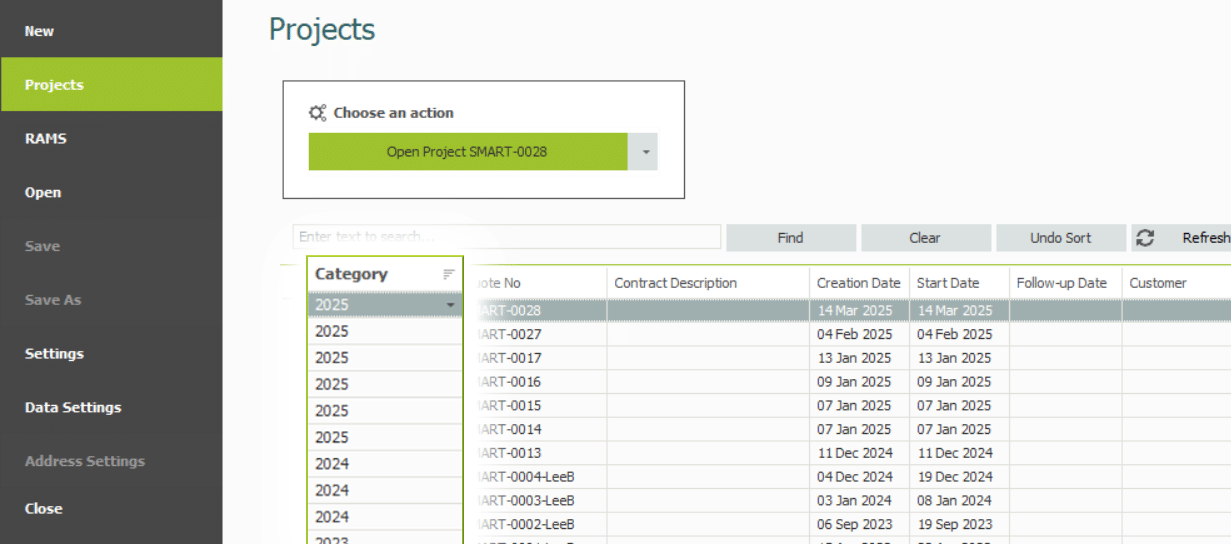Click the Contract Description column header
Viewport: 1231px width, 544px height.
click(x=675, y=283)
